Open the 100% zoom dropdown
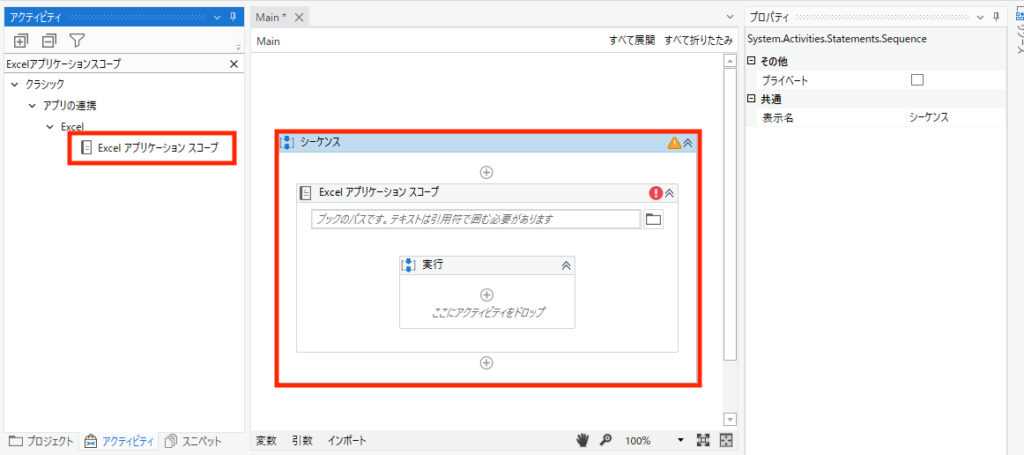Viewport: 1024px width, 455px height. 681,441
